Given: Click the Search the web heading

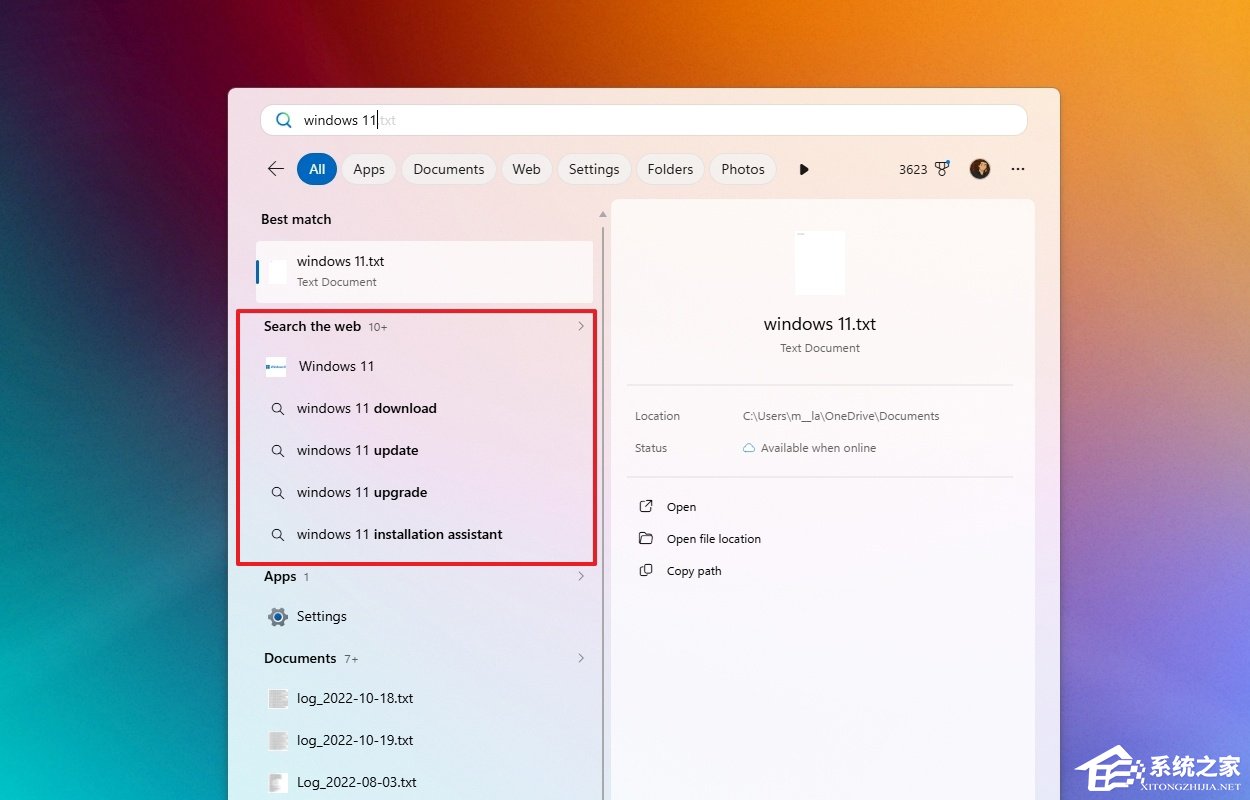Looking at the screenshot, I should click(x=312, y=326).
